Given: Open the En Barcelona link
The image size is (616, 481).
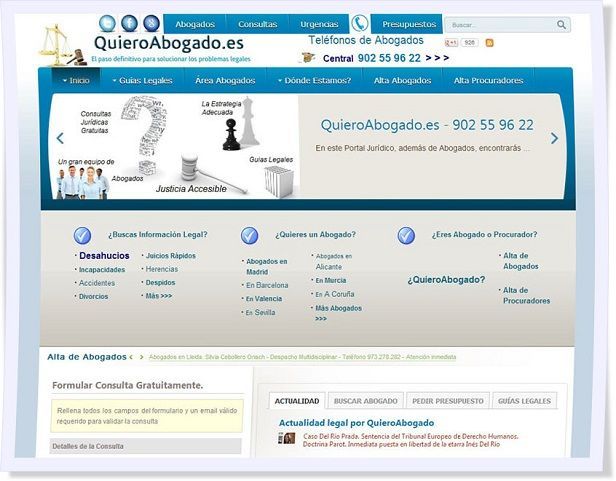Looking at the screenshot, I should pyautogui.click(x=267, y=285).
